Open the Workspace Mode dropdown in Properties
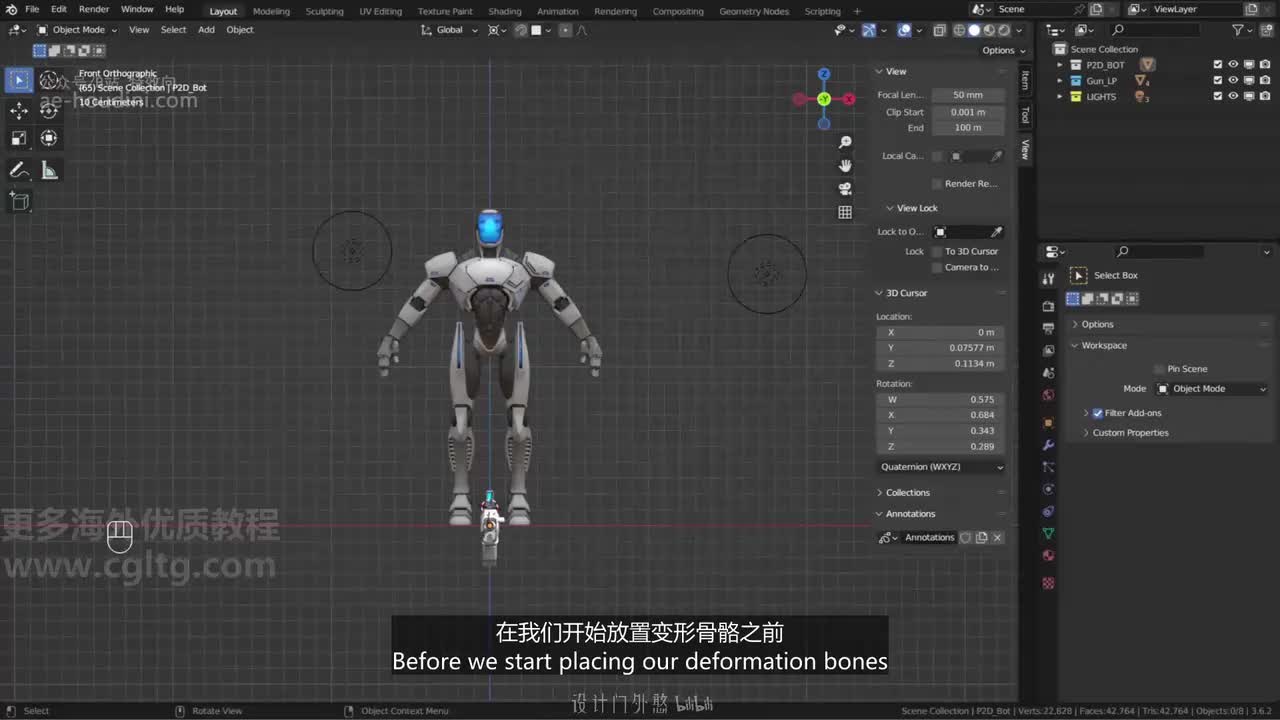 tap(1212, 389)
